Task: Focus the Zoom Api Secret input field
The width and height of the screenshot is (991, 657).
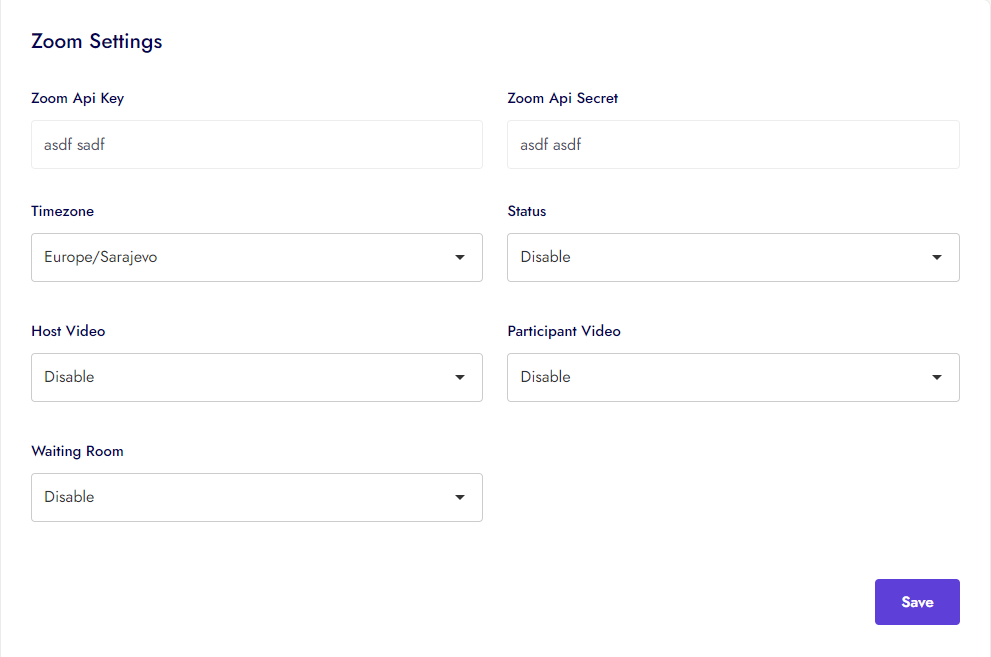Action: (x=733, y=145)
